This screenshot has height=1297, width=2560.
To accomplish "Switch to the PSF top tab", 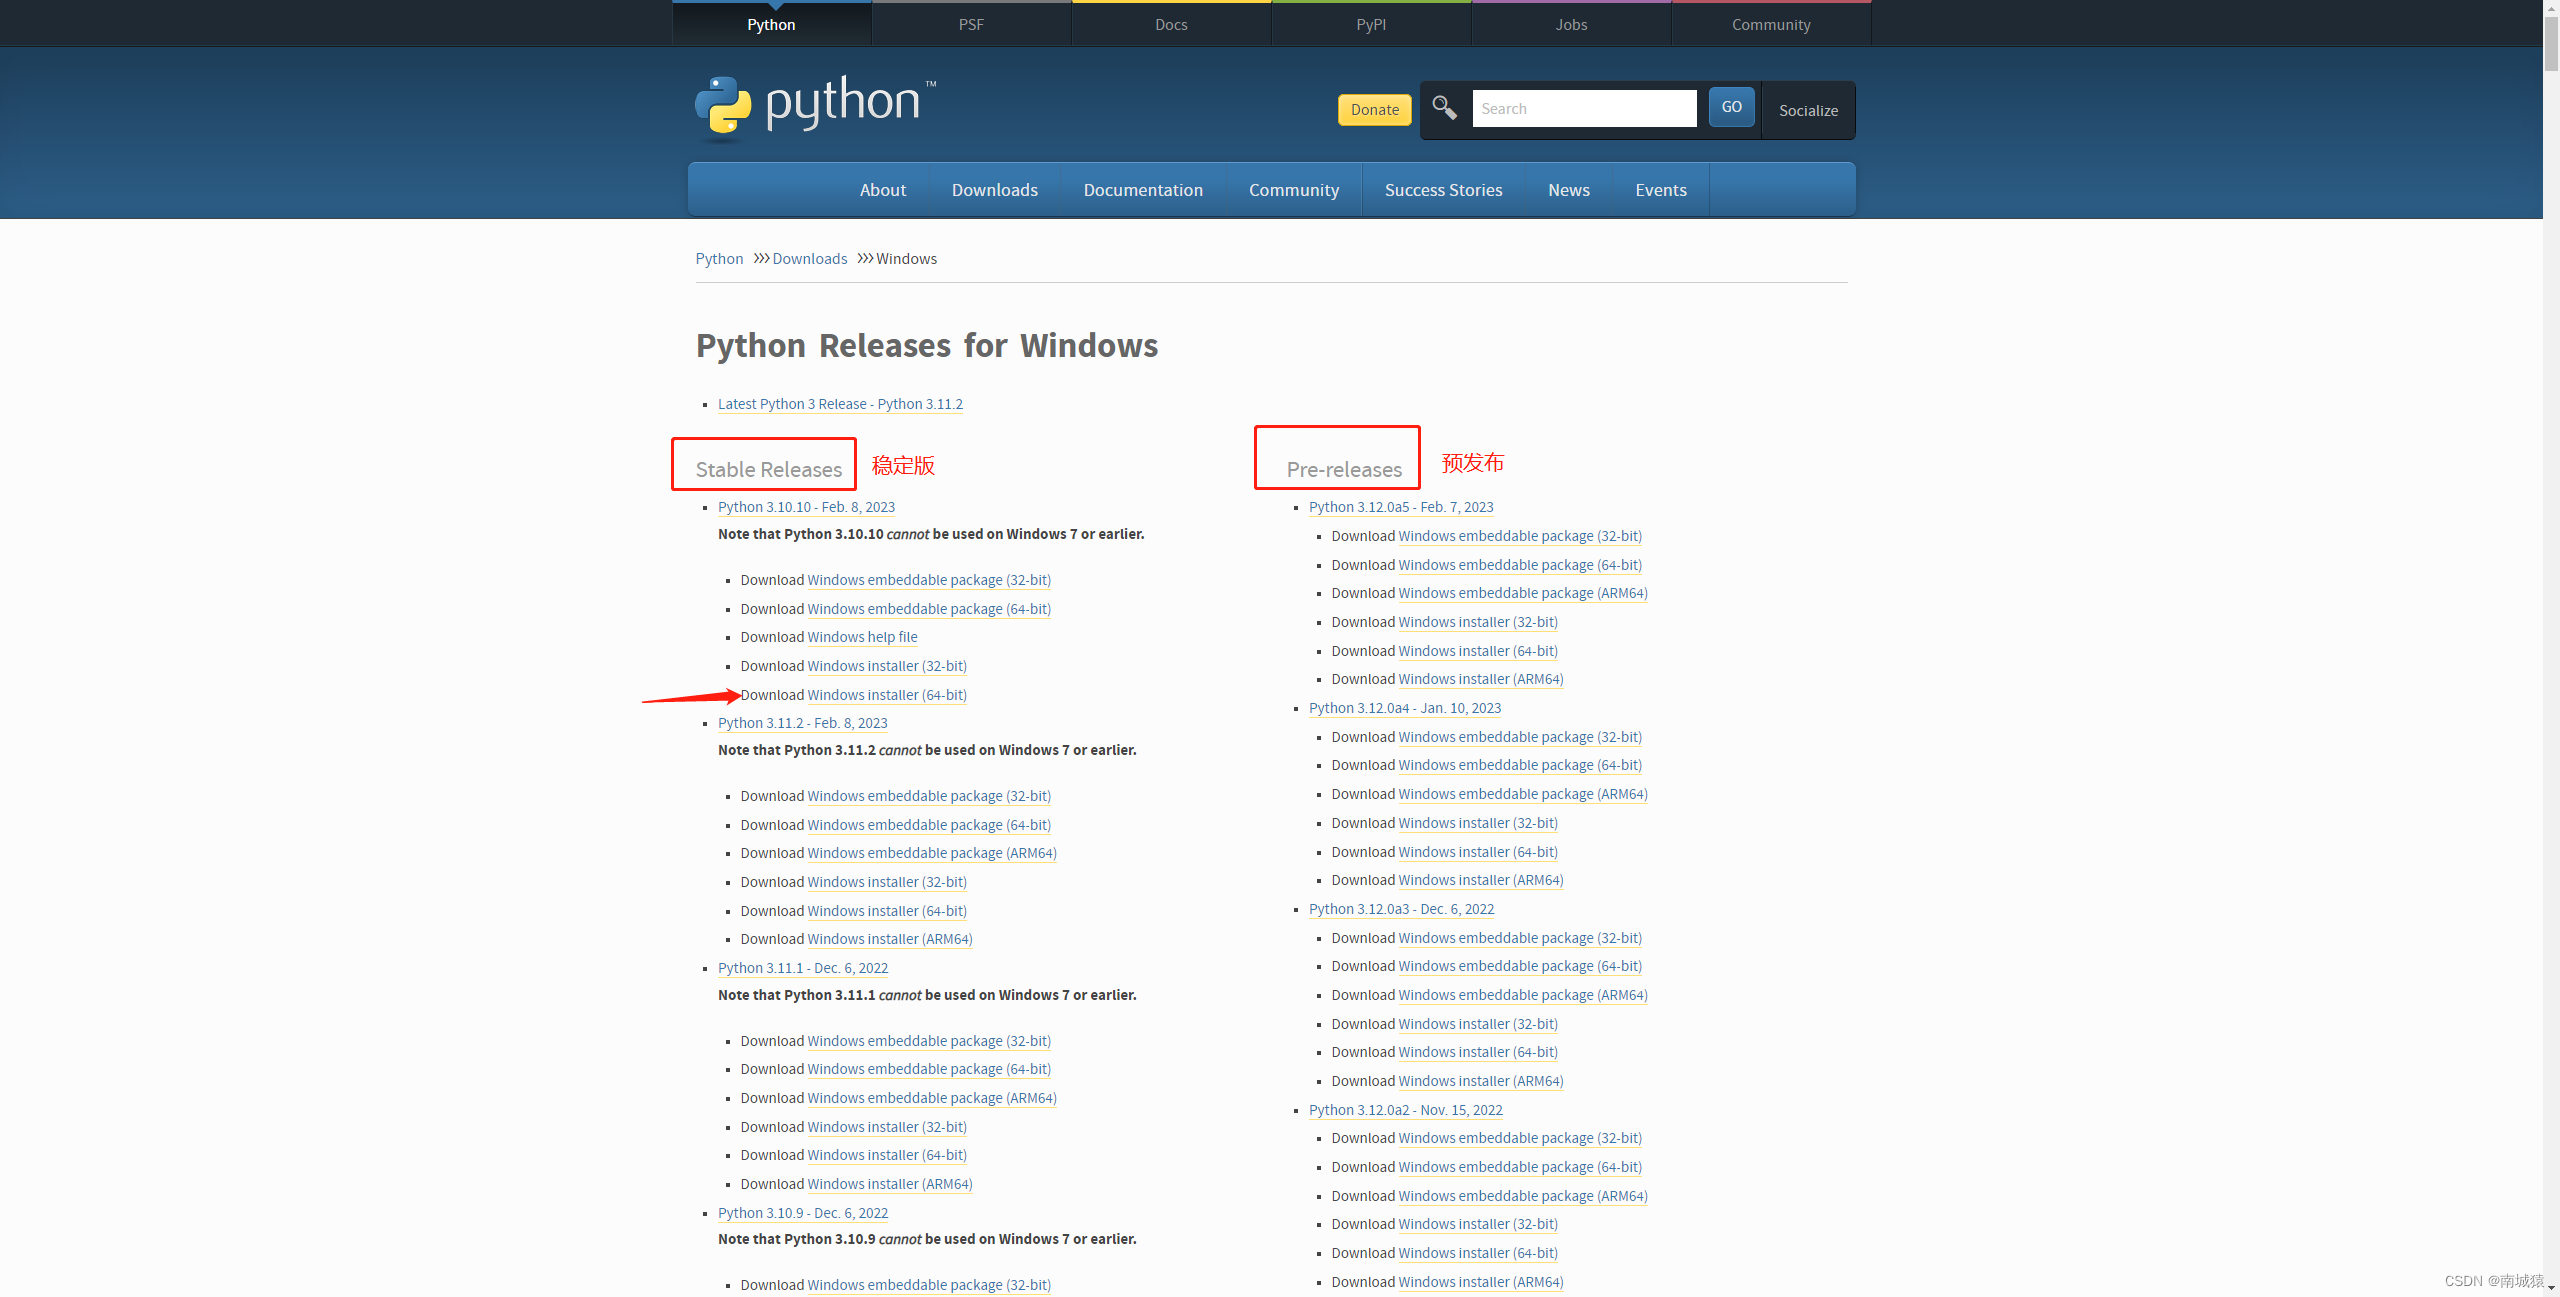I will tap(971, 24).
